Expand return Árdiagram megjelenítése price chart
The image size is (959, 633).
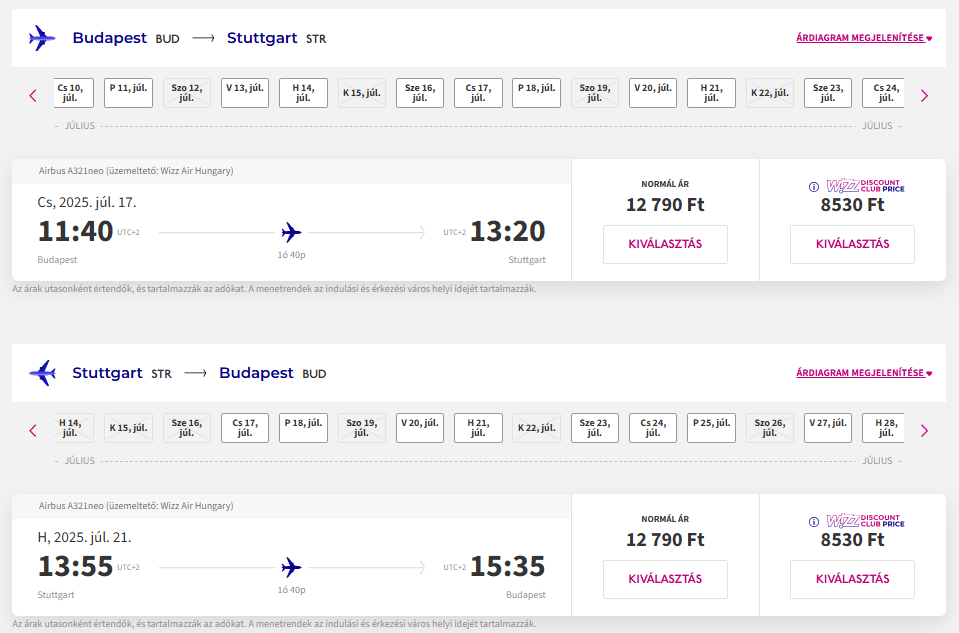[864, 372]
